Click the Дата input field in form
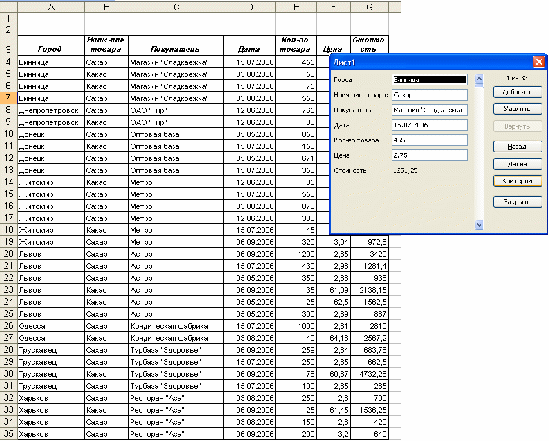 [x=430, y=125]
